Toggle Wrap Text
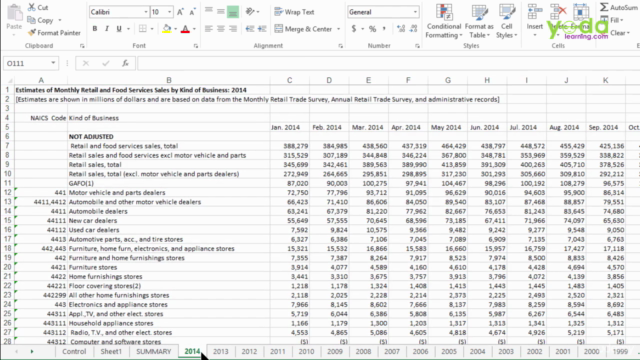This screenshot has height=360, width=640. [x=294, y=12]
